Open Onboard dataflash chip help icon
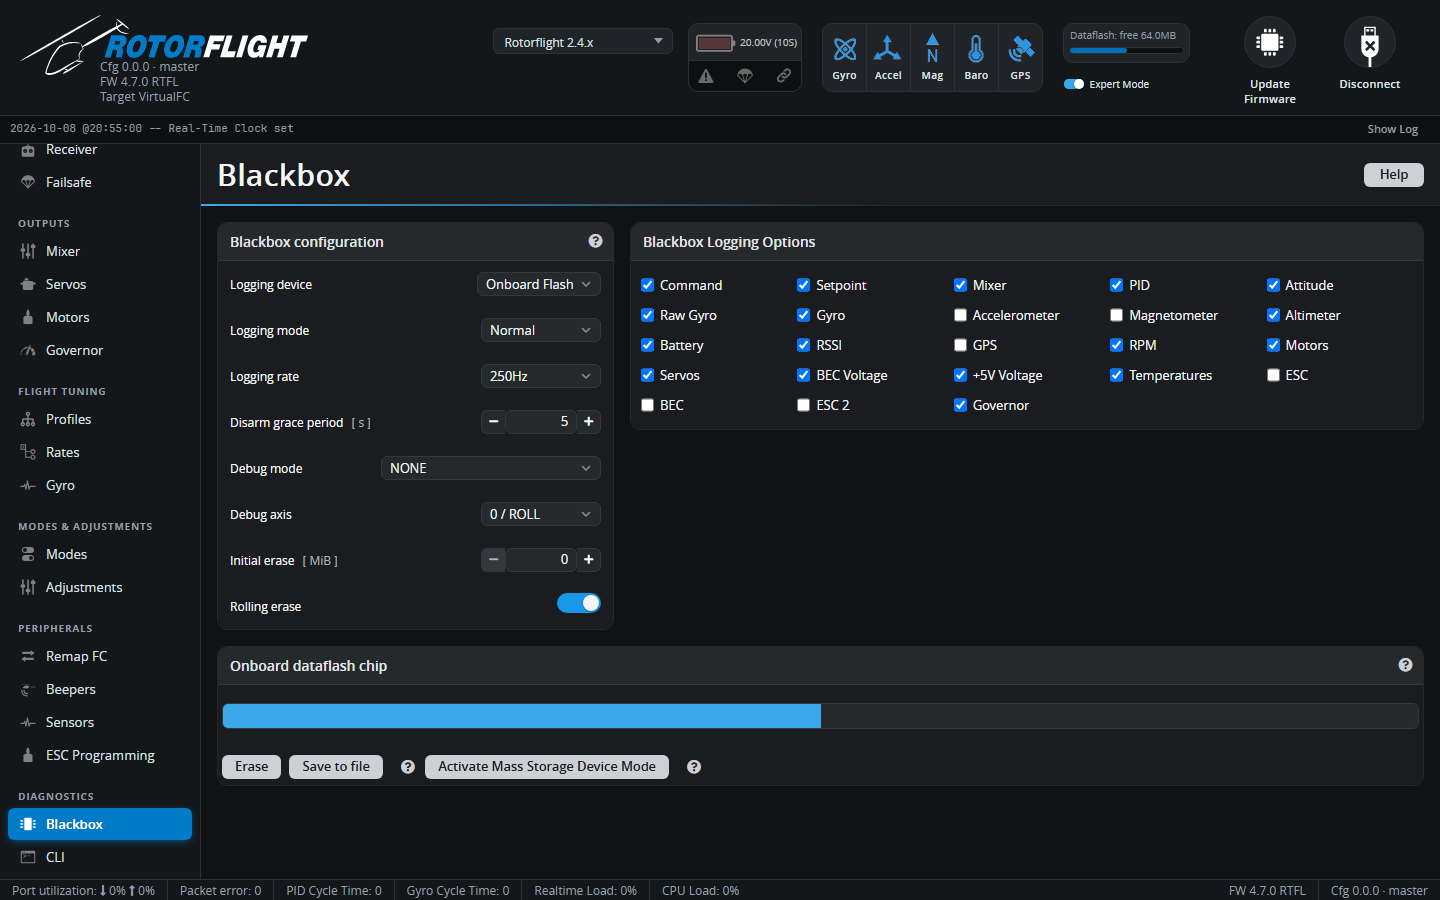Image resolution: width=1440 pixels, height=900 pixels. pyautogui.click(x=1405, y=665)
